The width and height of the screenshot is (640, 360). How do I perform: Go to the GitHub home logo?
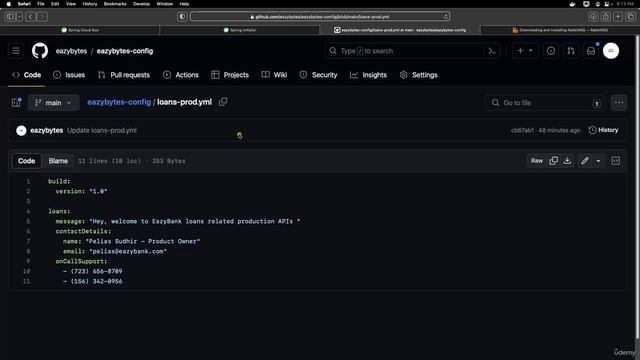tap(40, 51)
